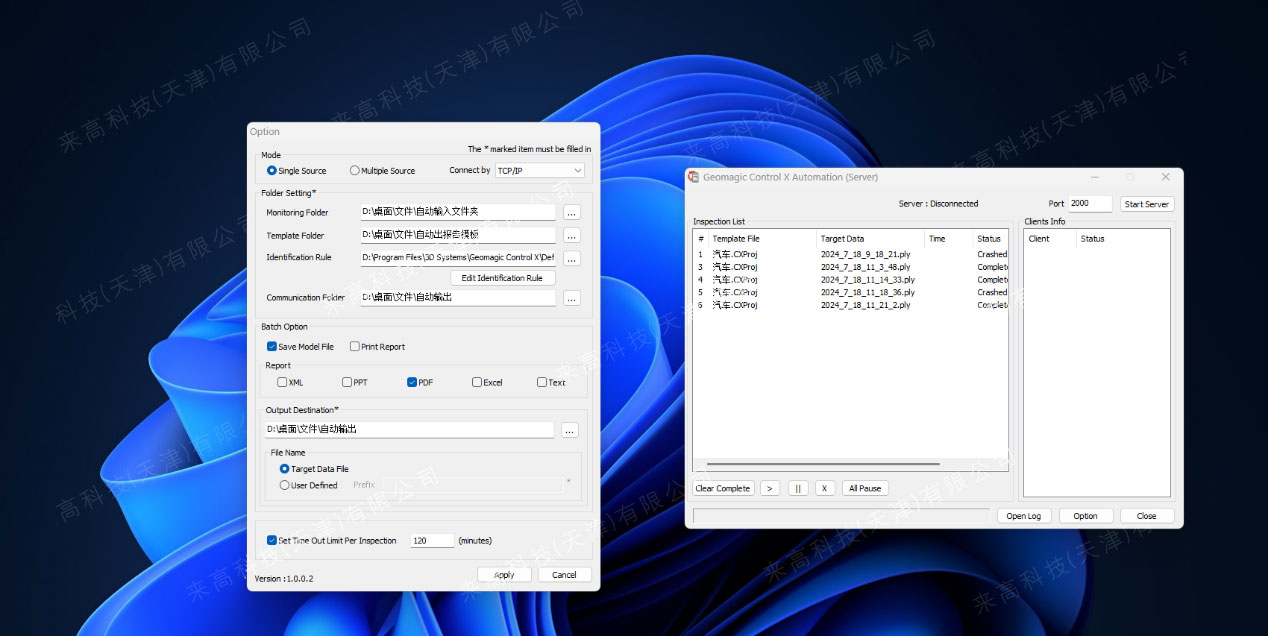Screen dimensions: 1268x636
Task: Click the Template Folder path field
Action: pyautogui.click(x=458, y=235)
